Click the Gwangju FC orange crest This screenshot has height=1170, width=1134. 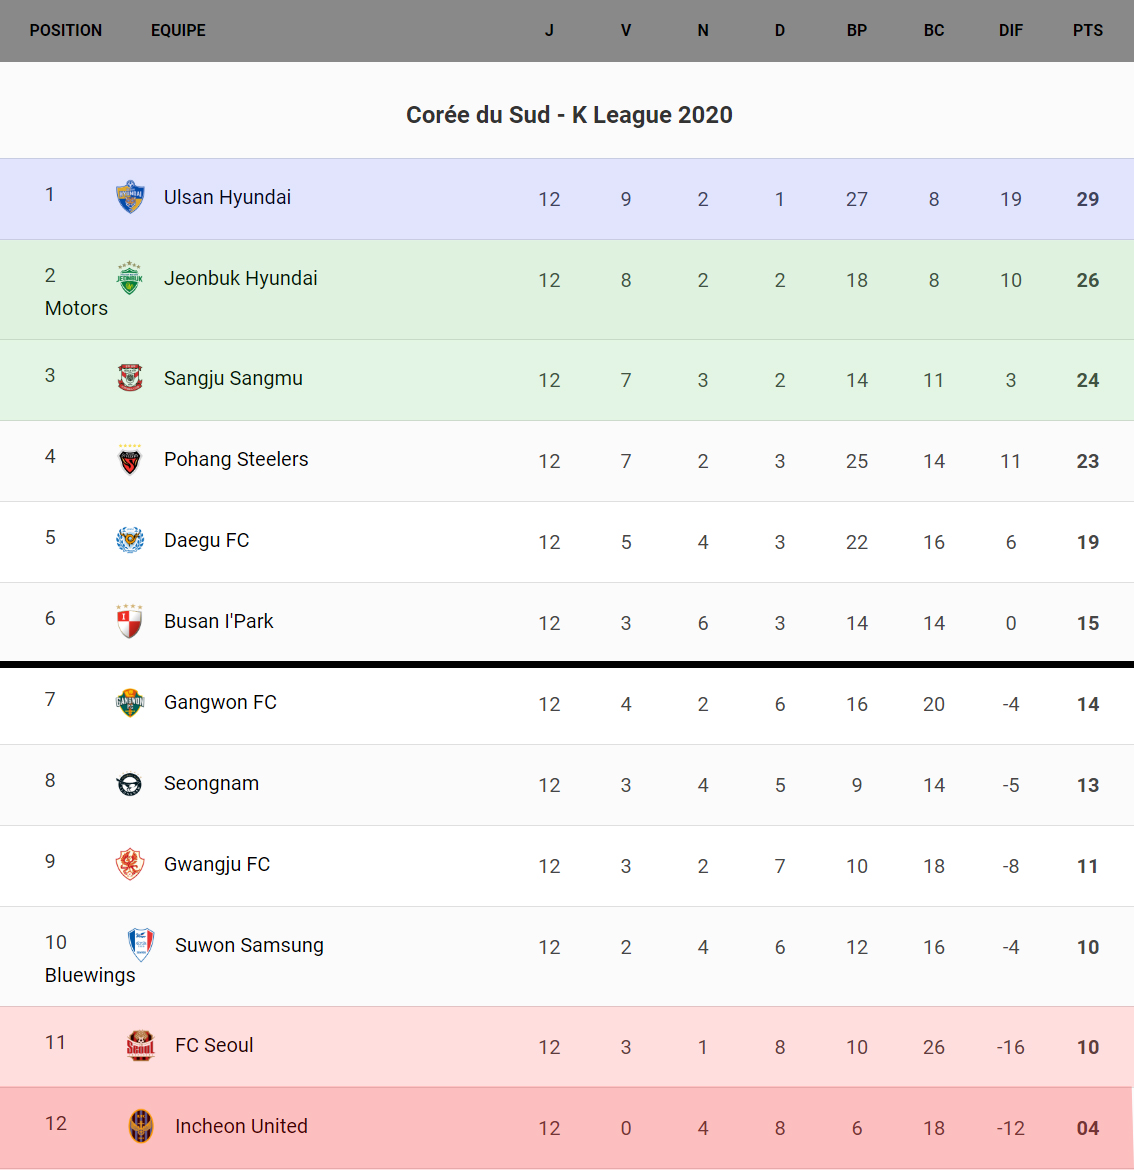pyautogui.click(x=130, y=864)
